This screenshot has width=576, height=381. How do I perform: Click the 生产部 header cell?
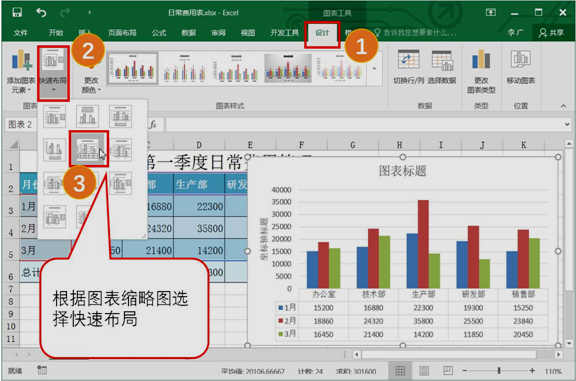(199, 184)
